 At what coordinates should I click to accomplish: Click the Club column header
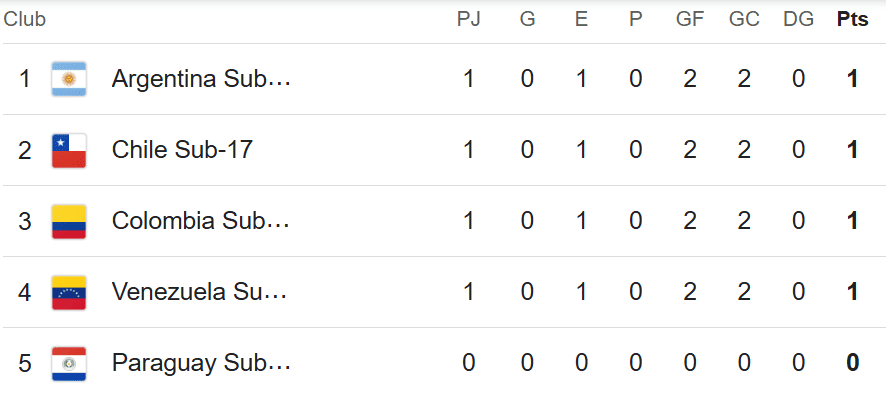(x=25, y=19)
